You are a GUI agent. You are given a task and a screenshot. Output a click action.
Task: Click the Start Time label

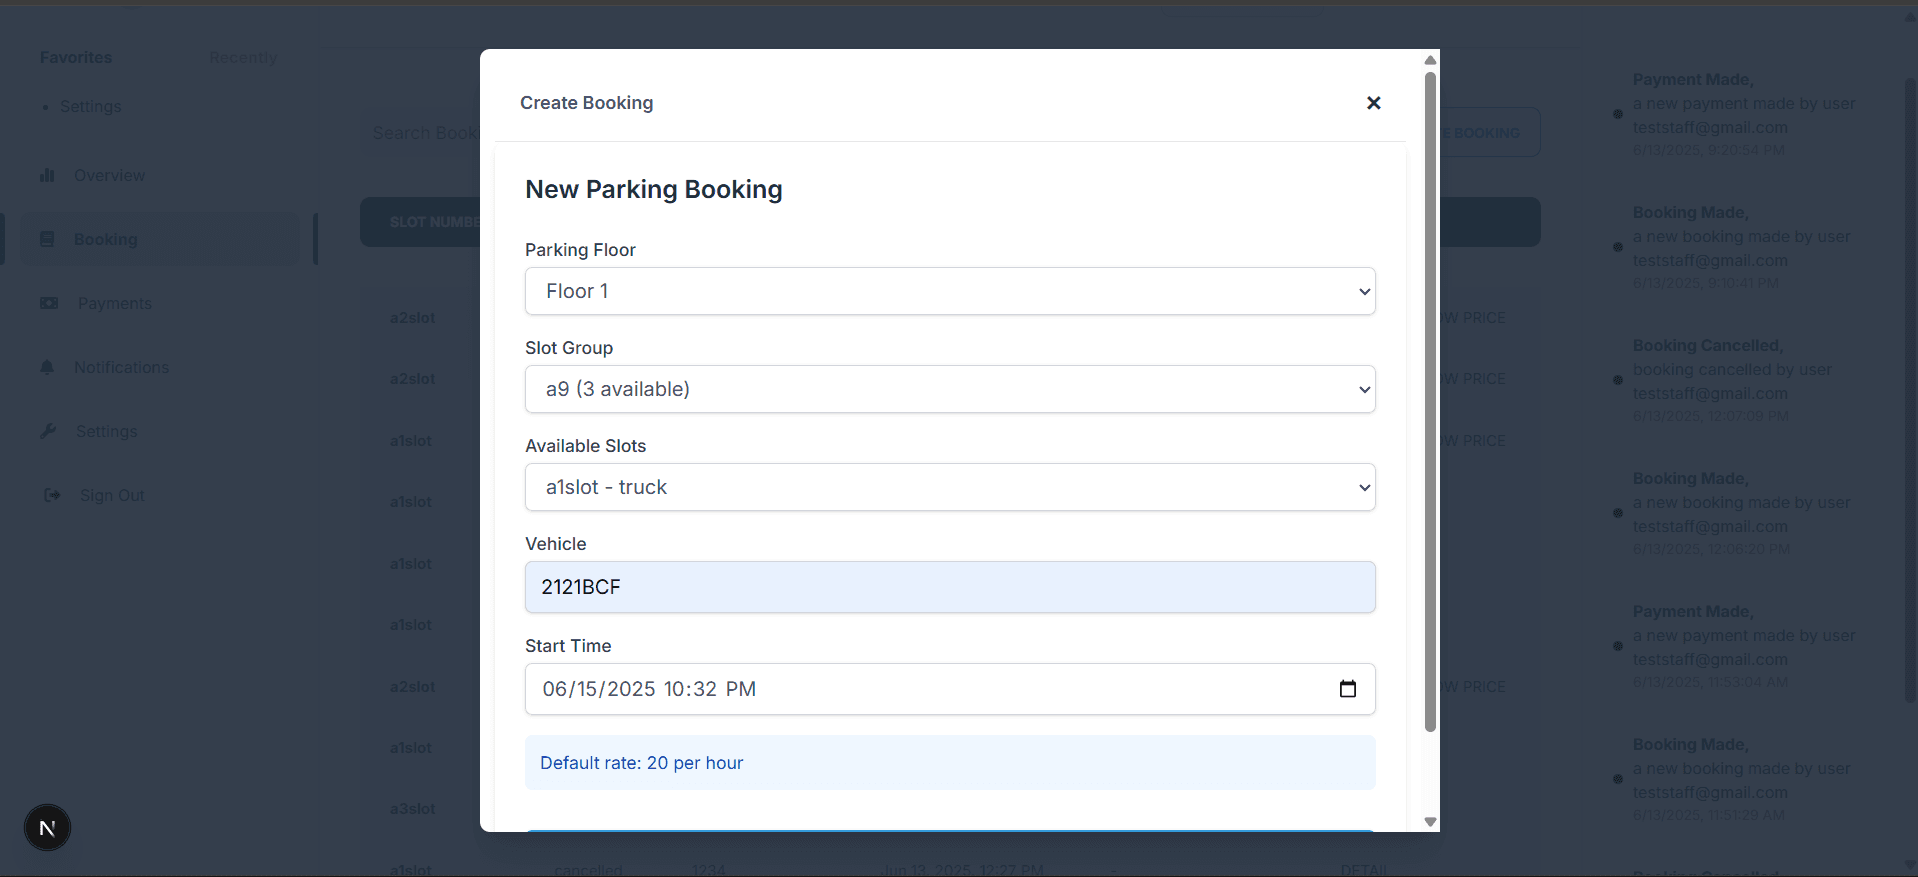[x=568, y=646]
